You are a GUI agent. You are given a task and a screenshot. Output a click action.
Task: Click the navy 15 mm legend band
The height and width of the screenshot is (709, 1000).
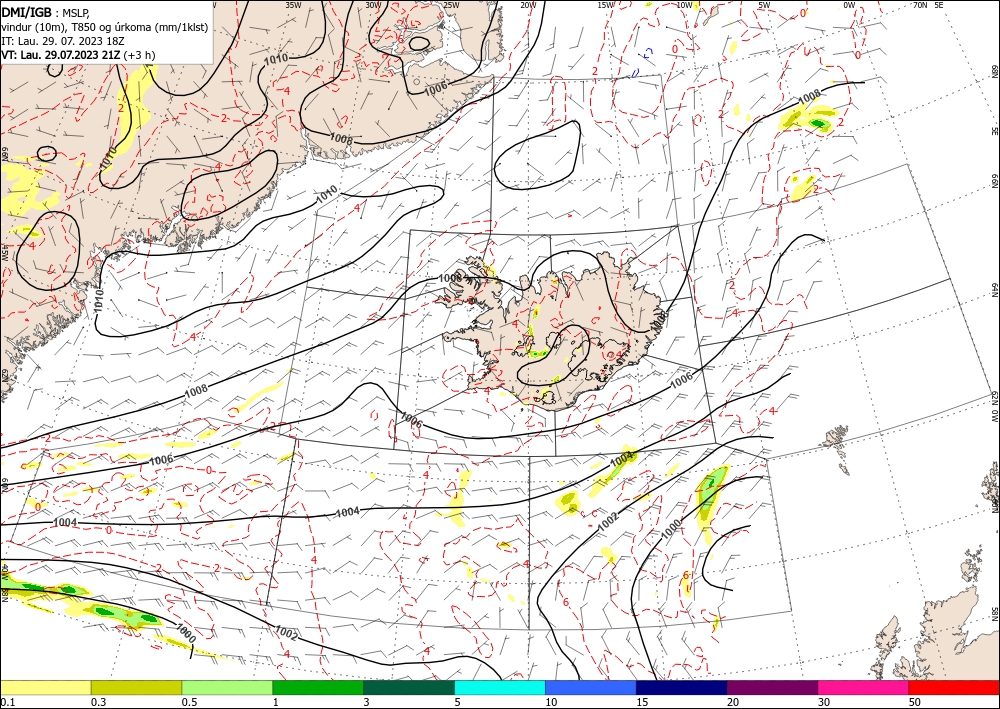click(x=682, y=687)
